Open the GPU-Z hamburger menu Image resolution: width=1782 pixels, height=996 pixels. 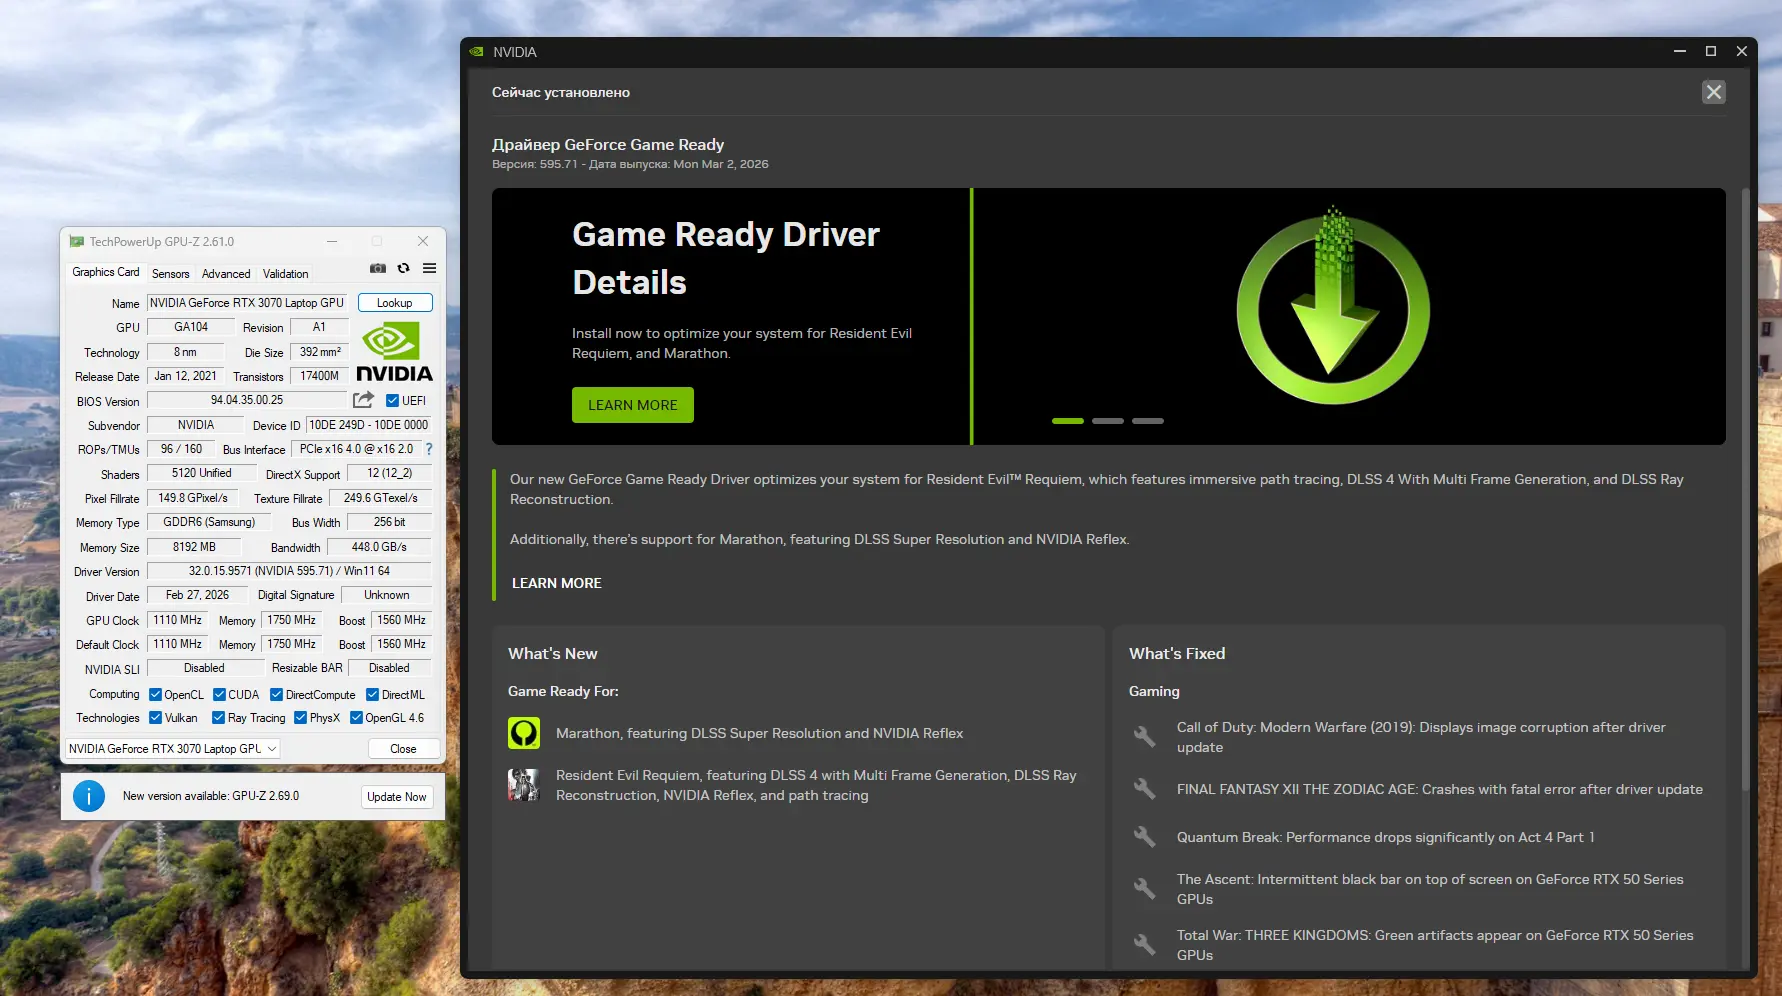(x=429, y=268)
